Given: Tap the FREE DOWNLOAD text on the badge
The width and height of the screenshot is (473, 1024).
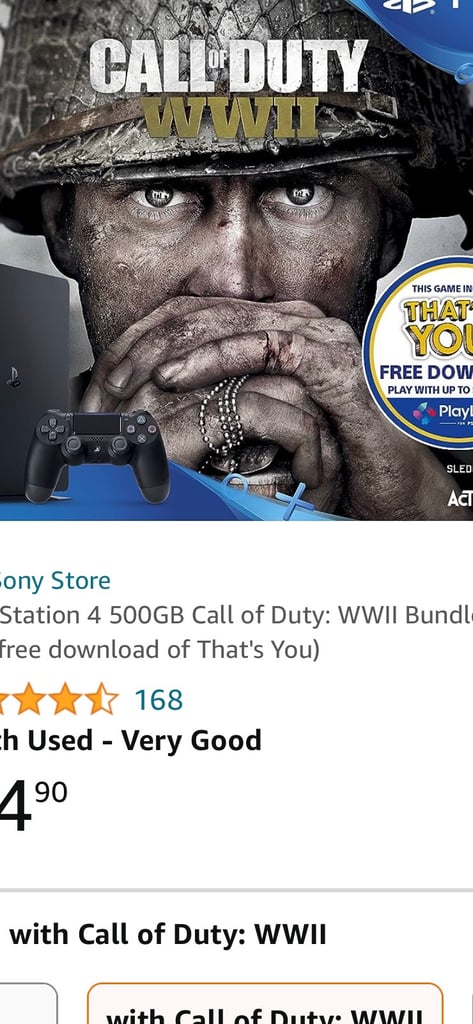Looking at the screenshot, I should click(426, 373).
